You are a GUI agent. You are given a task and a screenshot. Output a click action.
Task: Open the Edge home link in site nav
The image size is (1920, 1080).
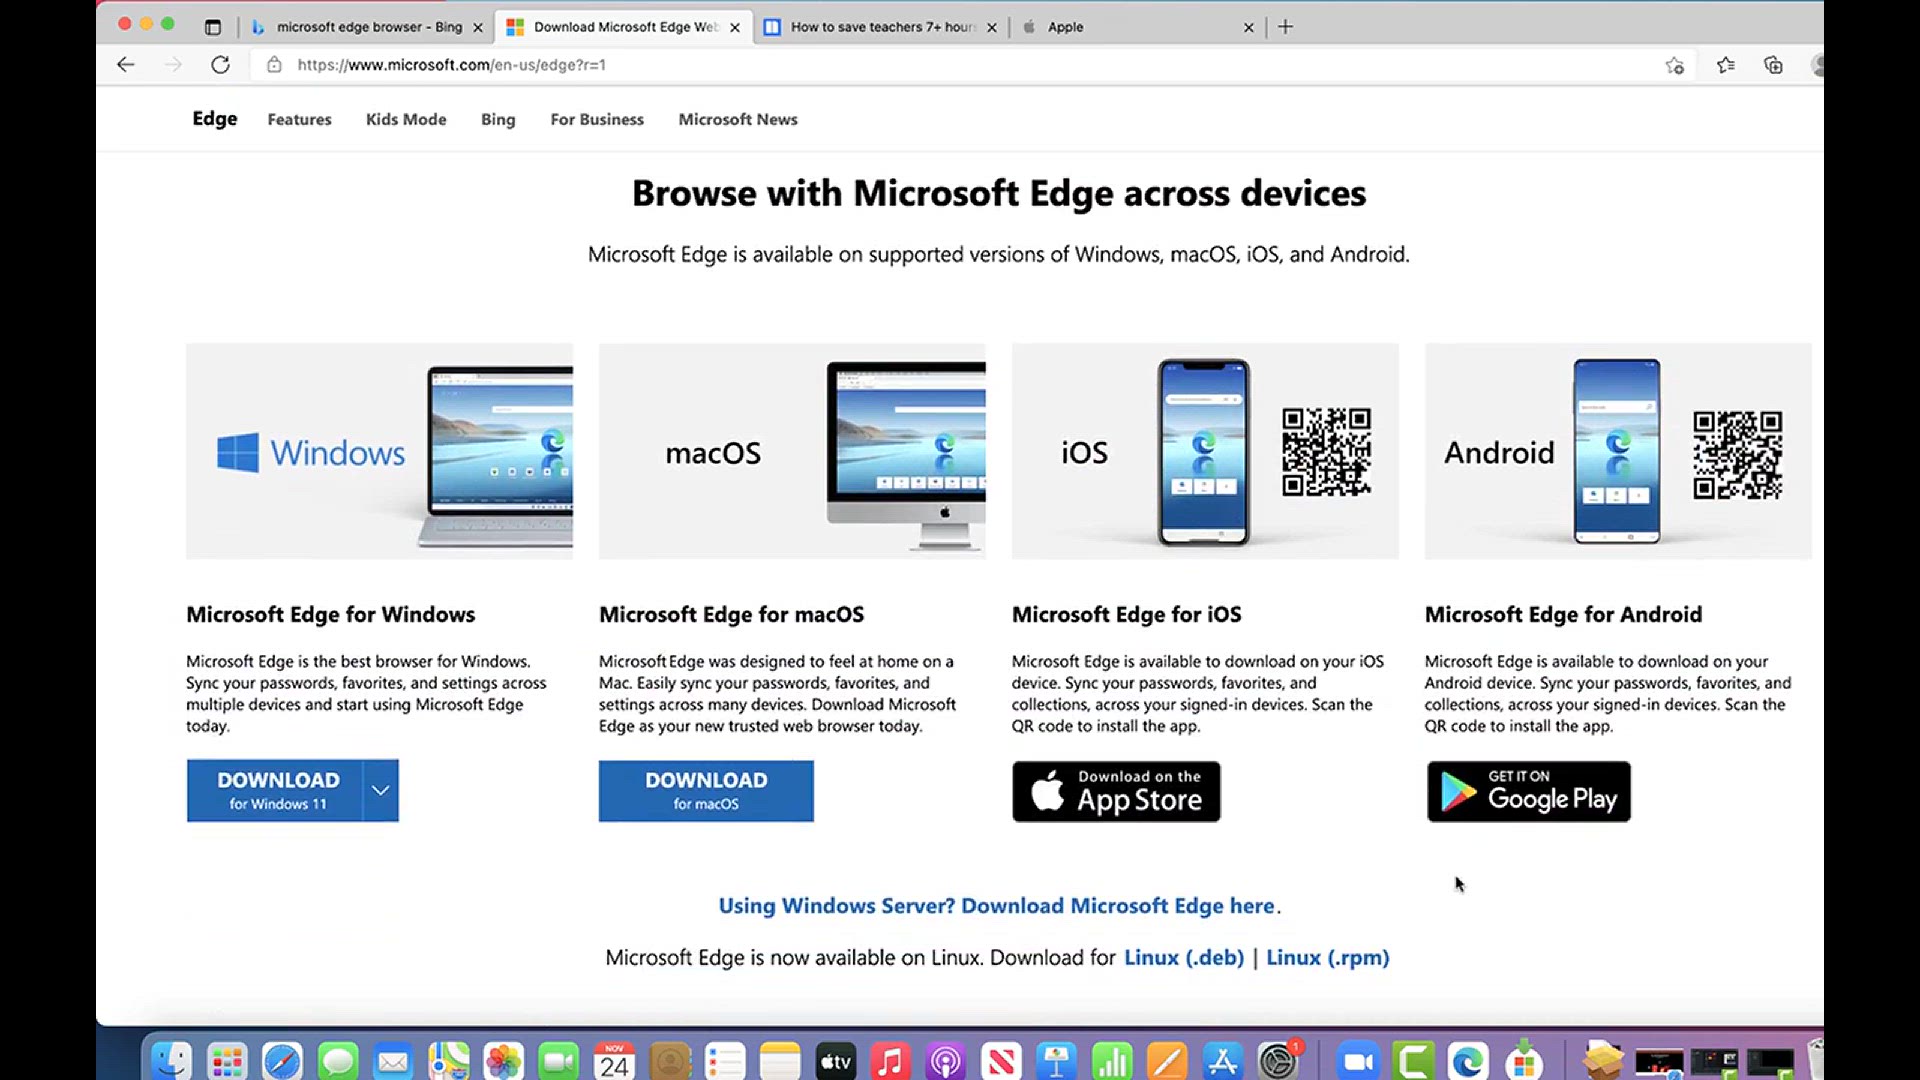(215, 119)
